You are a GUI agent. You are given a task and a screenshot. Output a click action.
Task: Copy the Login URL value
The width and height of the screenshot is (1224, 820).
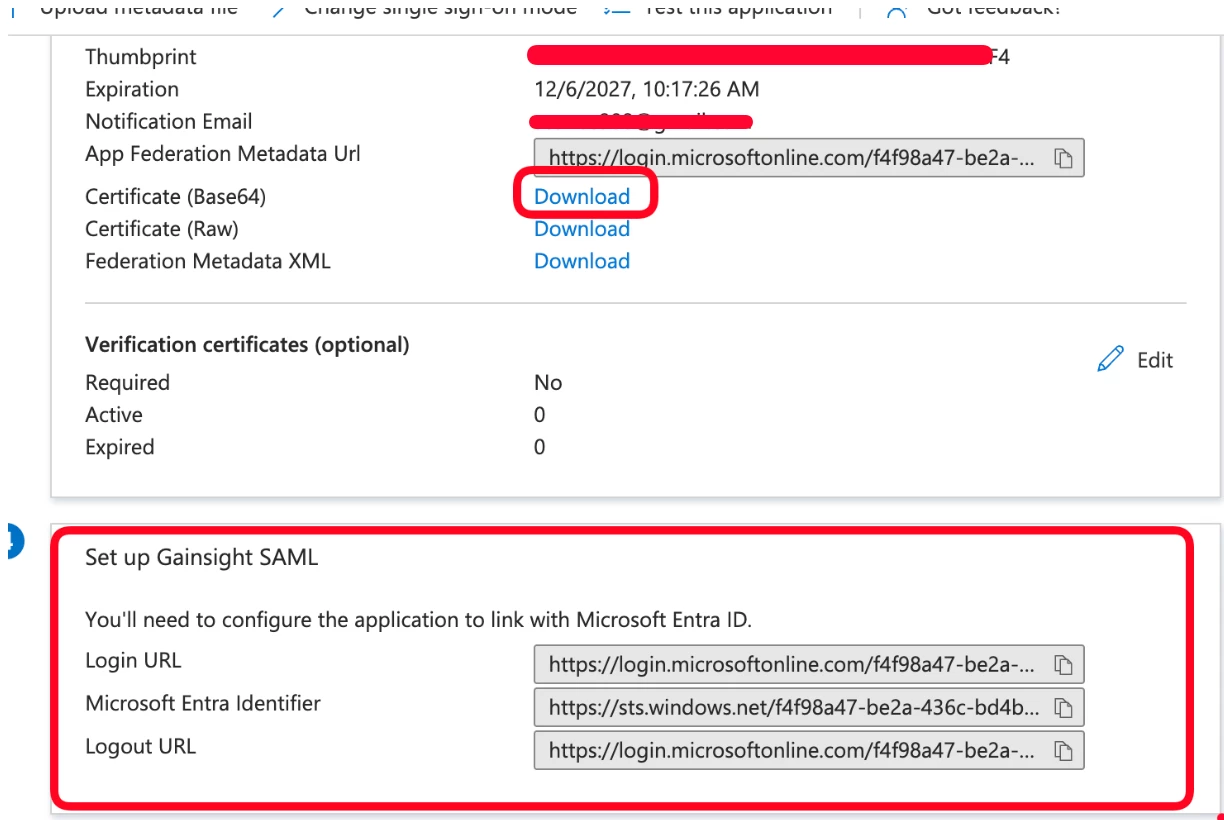[x=1064, y=665]
